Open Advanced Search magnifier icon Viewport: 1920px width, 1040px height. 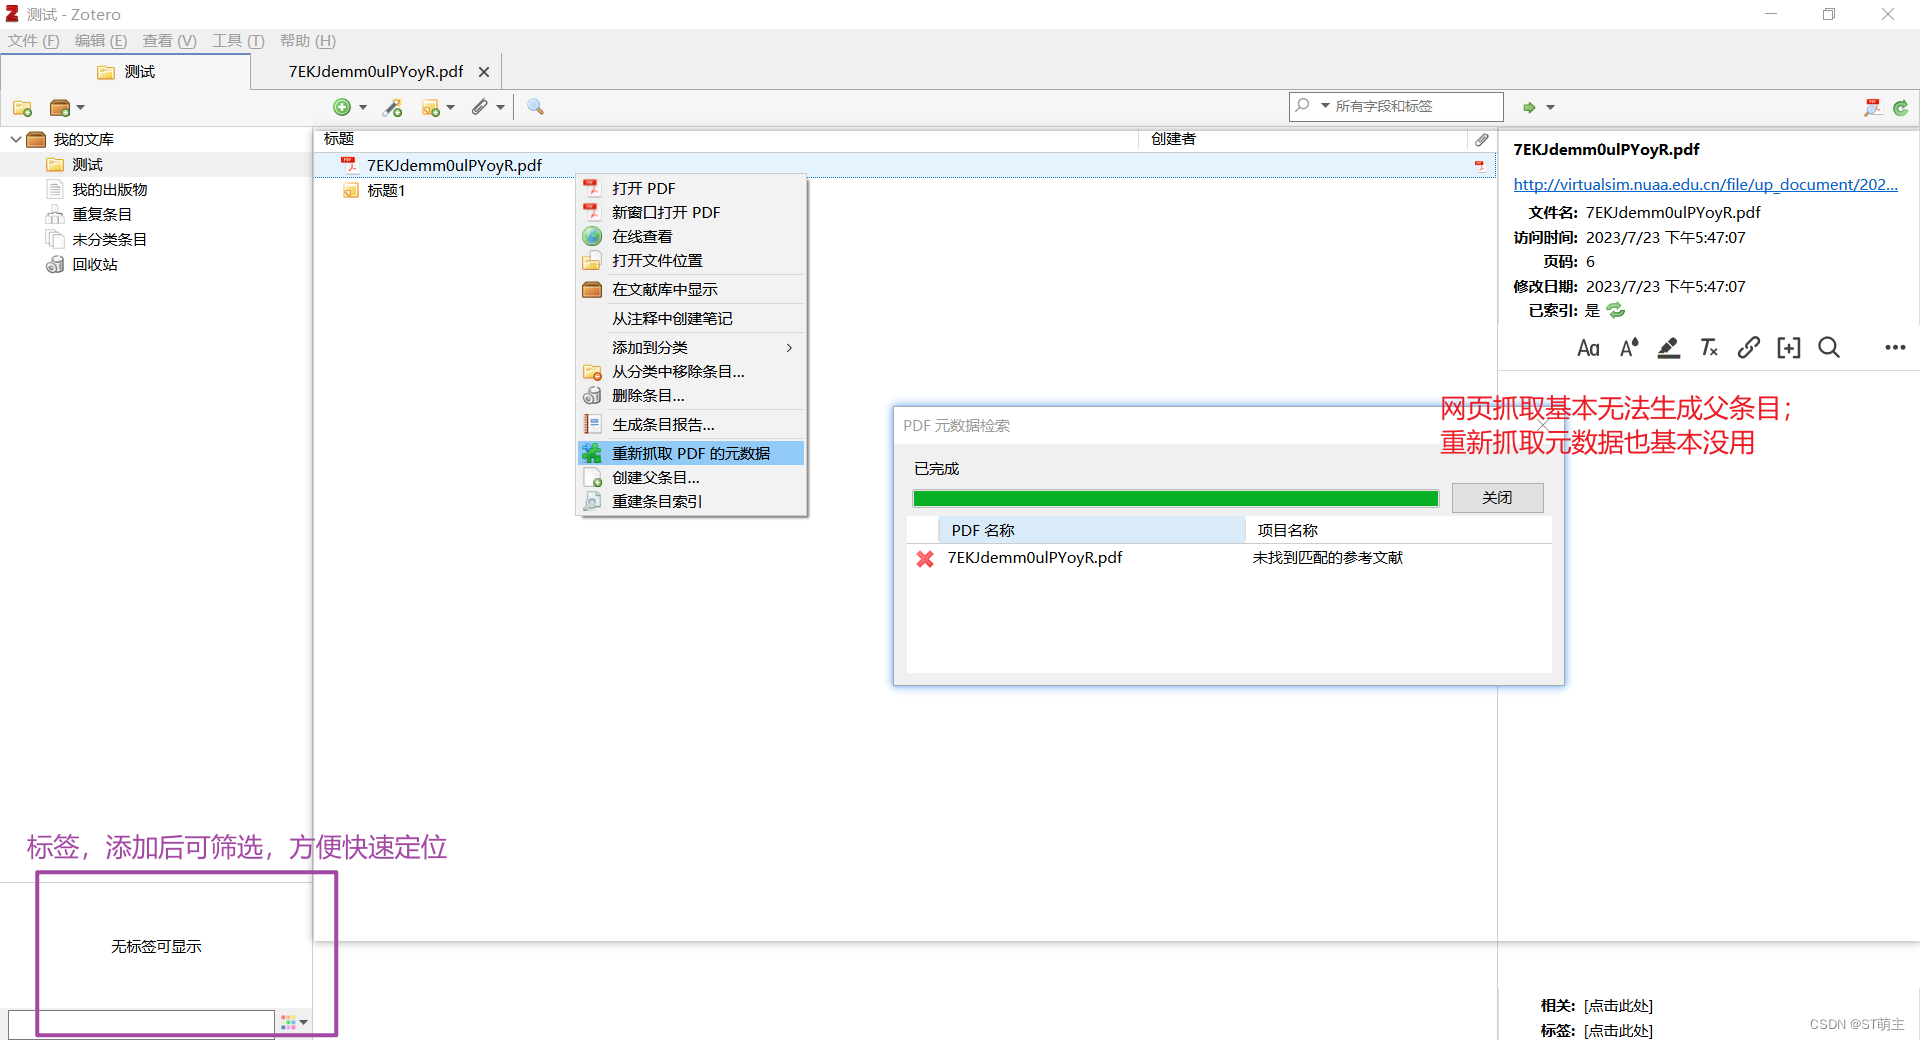[x=535, y=107]
